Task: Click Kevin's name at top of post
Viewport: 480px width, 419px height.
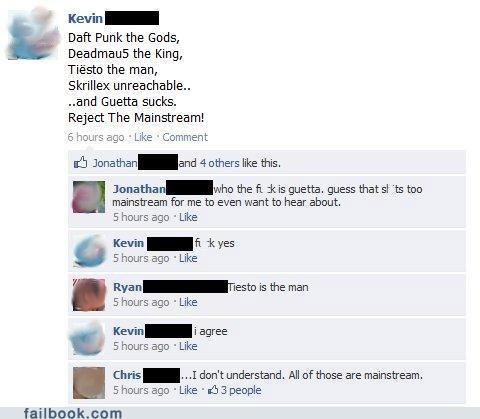Action: click(x=85, y=18)
